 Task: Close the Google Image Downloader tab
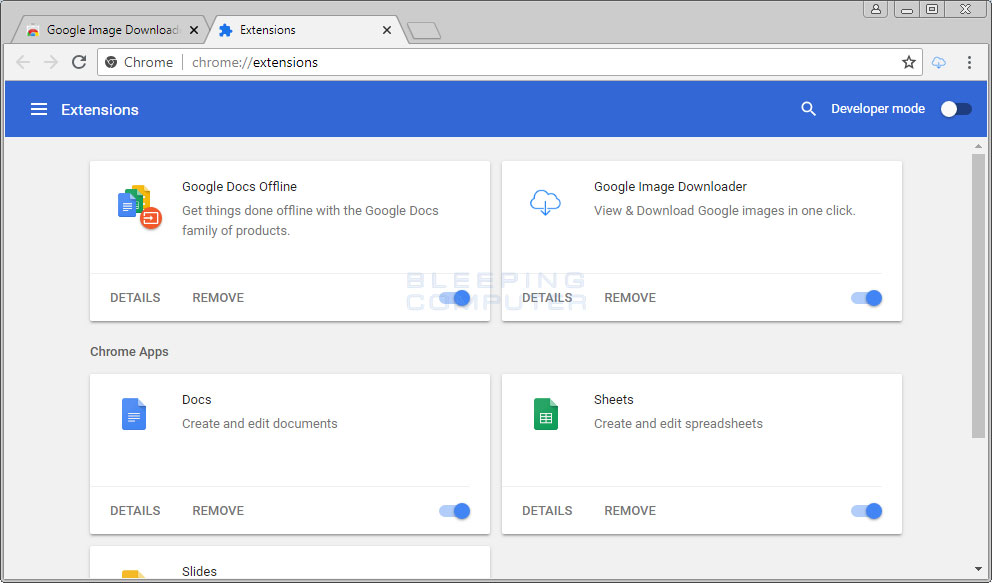tap(194, 30)
